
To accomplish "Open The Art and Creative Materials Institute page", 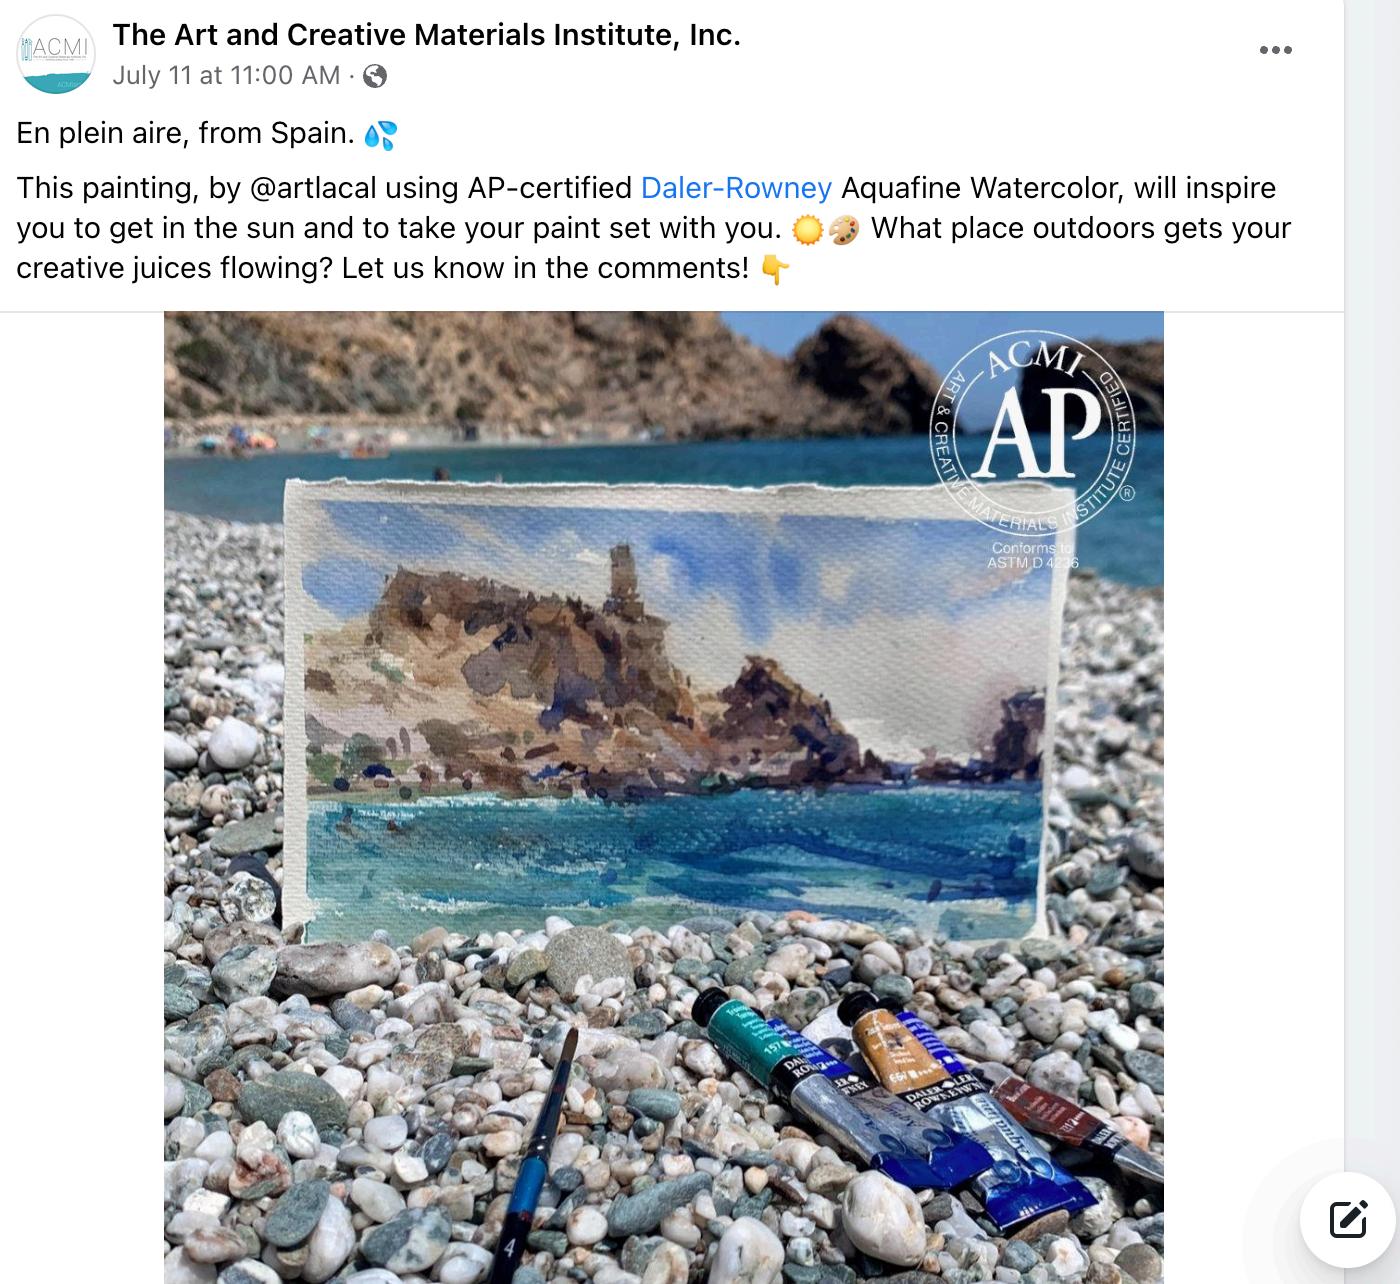I will tap(427, 35).
